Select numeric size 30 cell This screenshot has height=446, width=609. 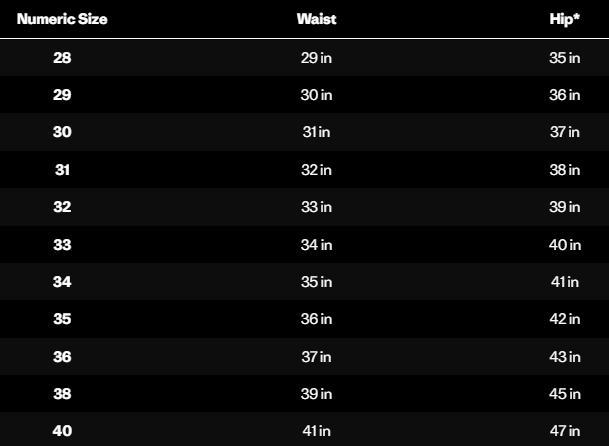coord(62,132)
